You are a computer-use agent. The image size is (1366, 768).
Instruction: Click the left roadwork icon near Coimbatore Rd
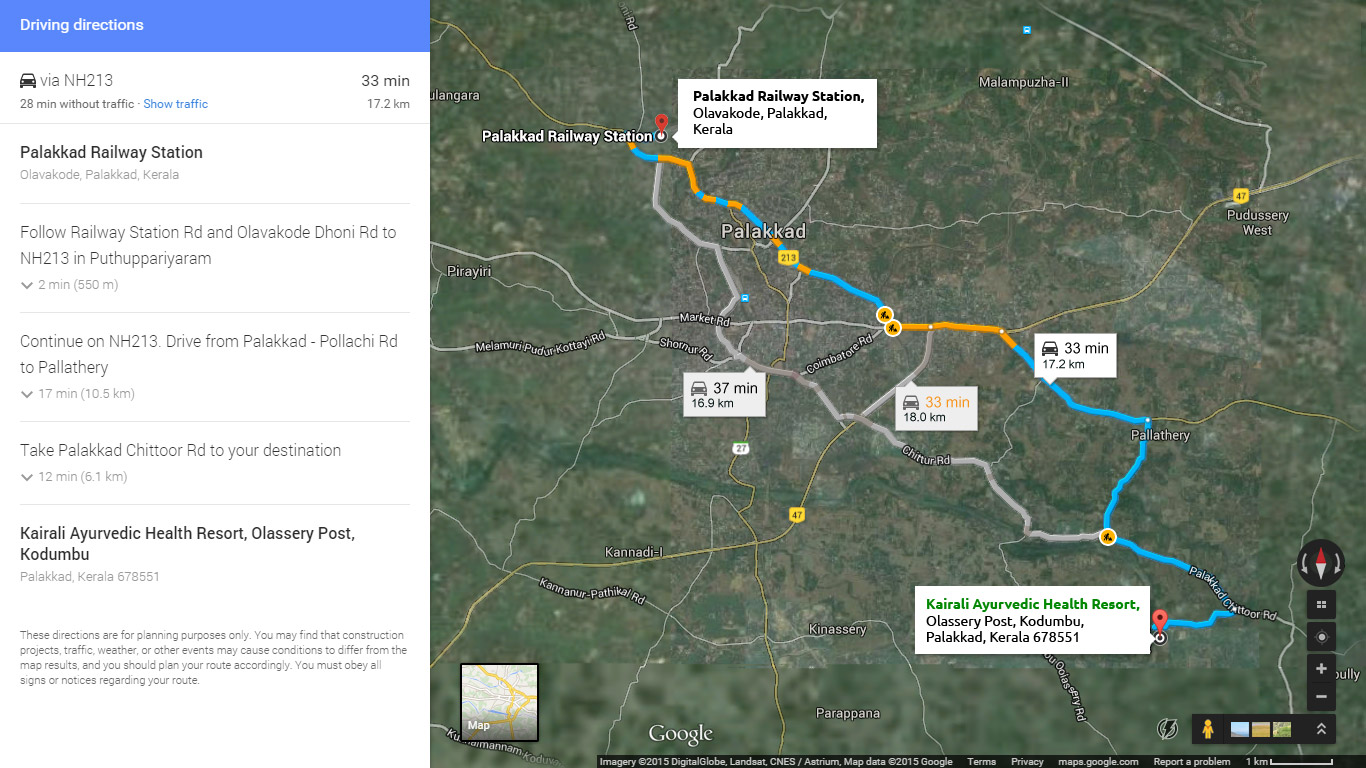click(885, 316)
